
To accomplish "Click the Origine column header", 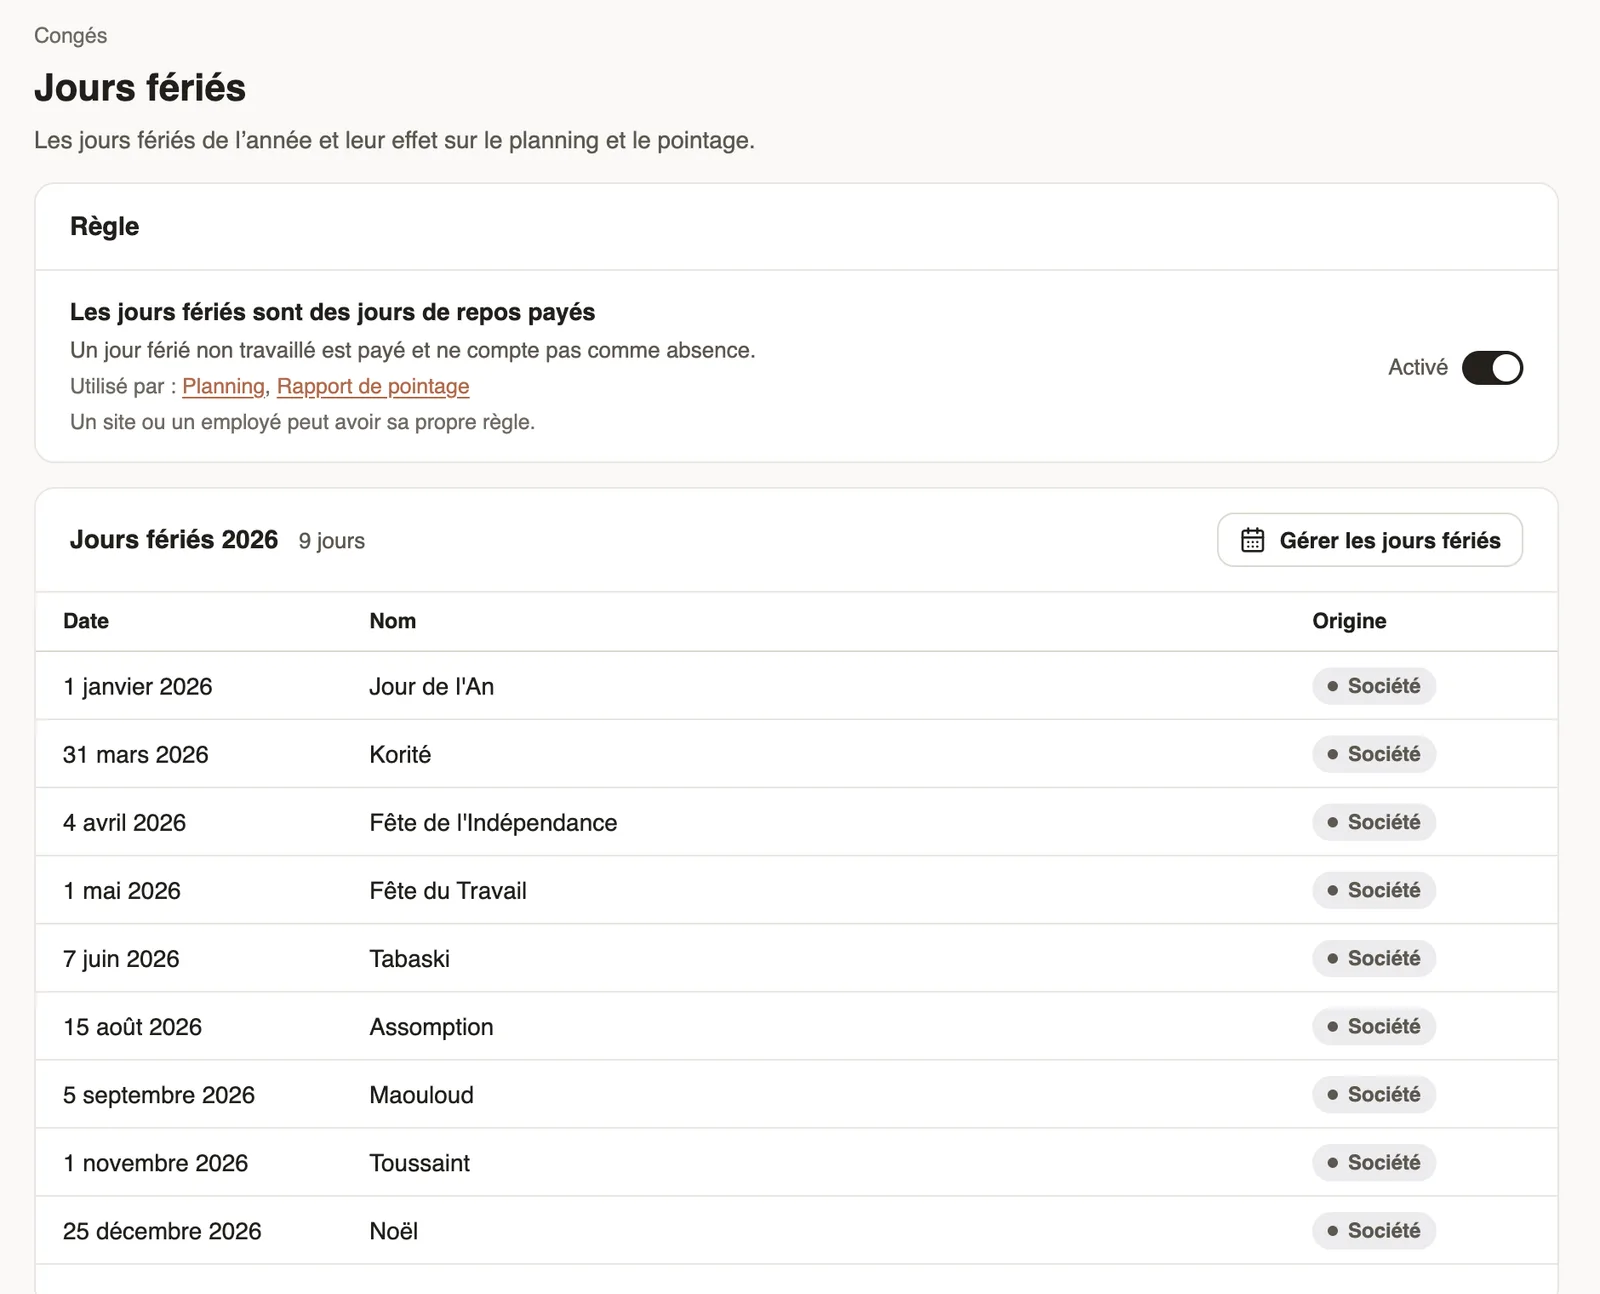I will pos(1349,621).
